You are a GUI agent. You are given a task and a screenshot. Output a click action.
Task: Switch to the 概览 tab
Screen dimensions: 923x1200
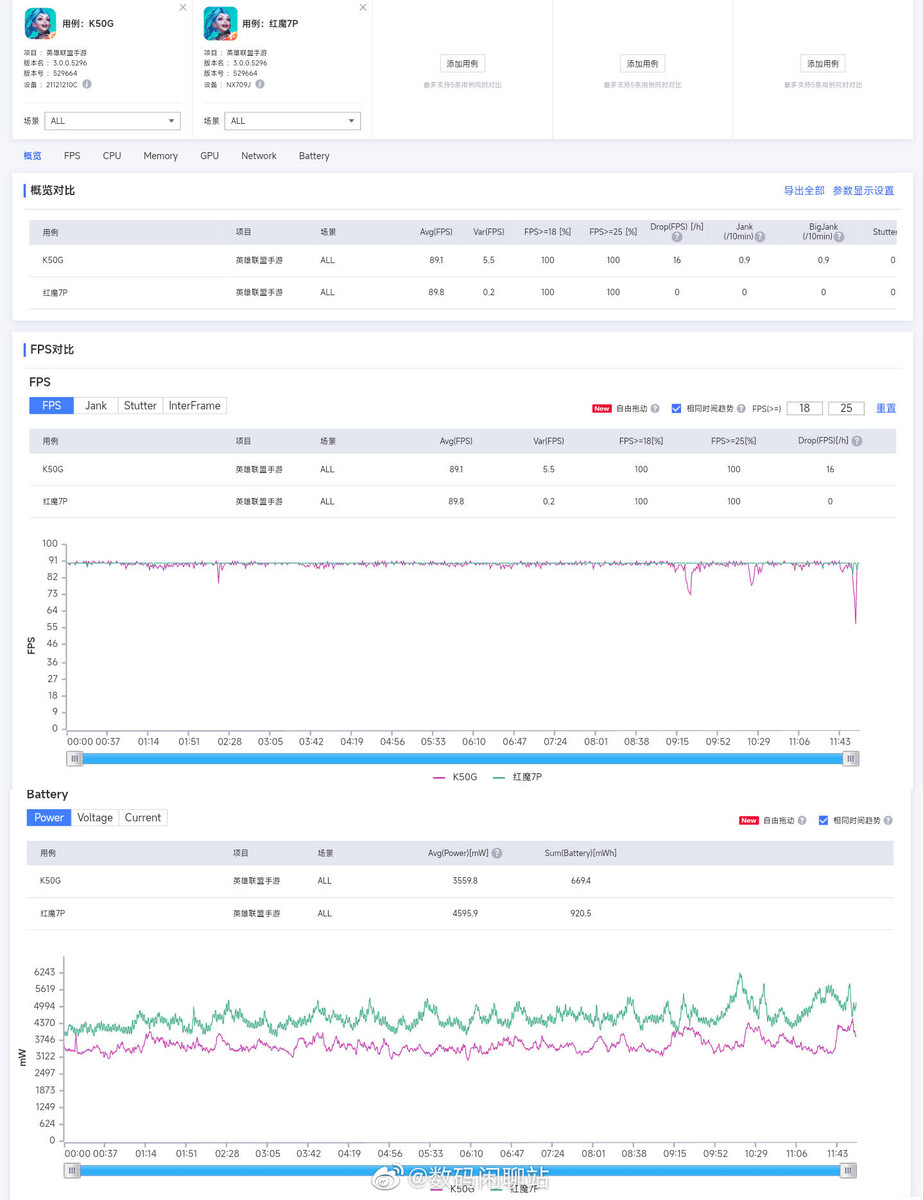coord(32,156)
